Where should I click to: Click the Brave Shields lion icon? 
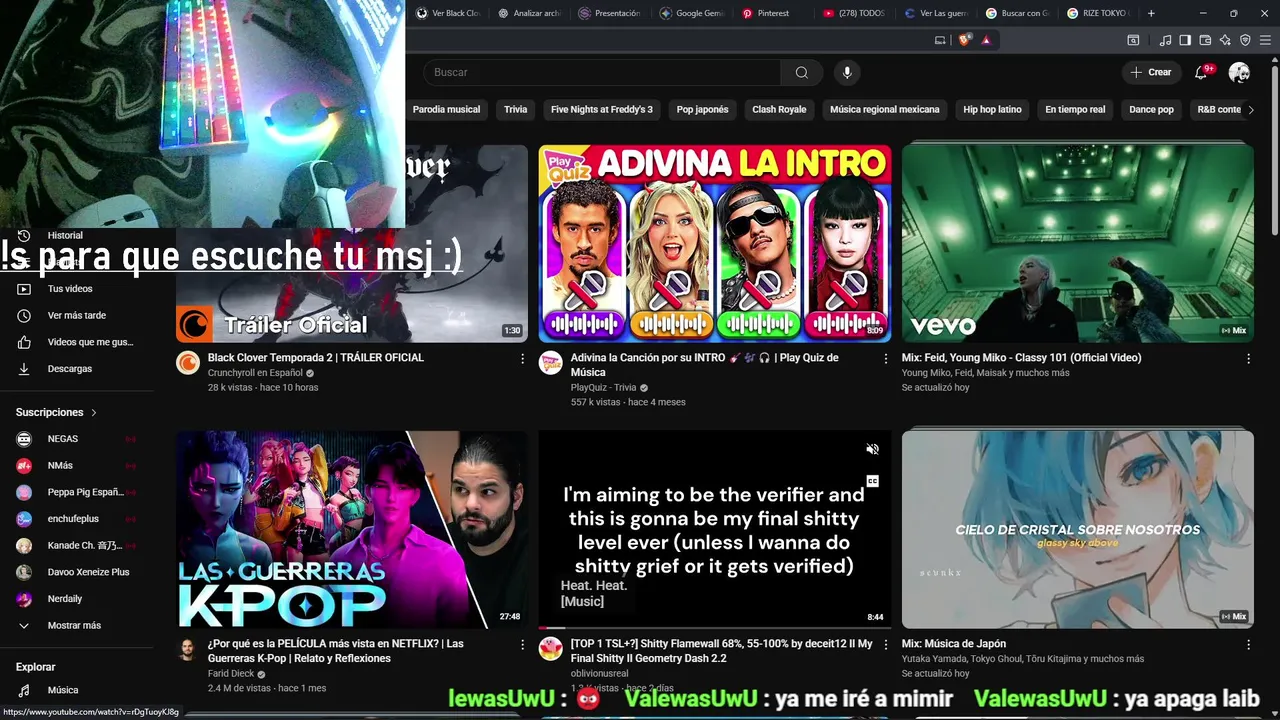pos(964,40)
